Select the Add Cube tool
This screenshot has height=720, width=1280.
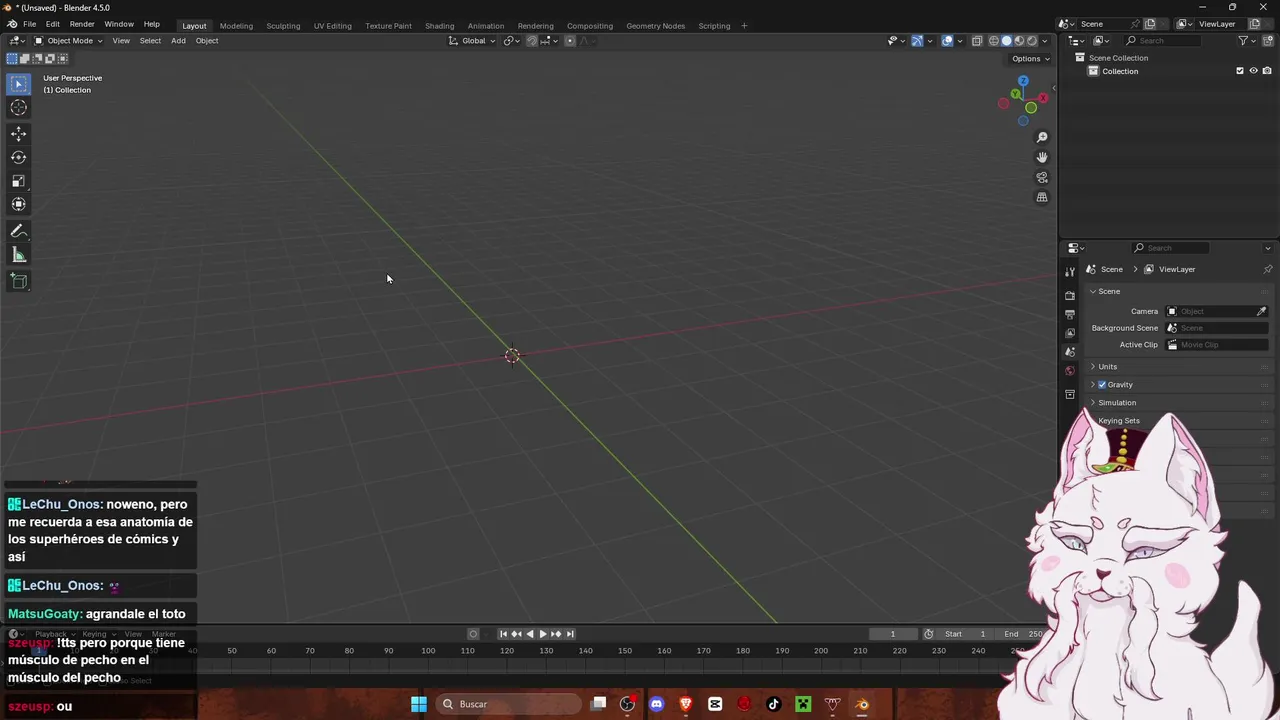point(18,281)
